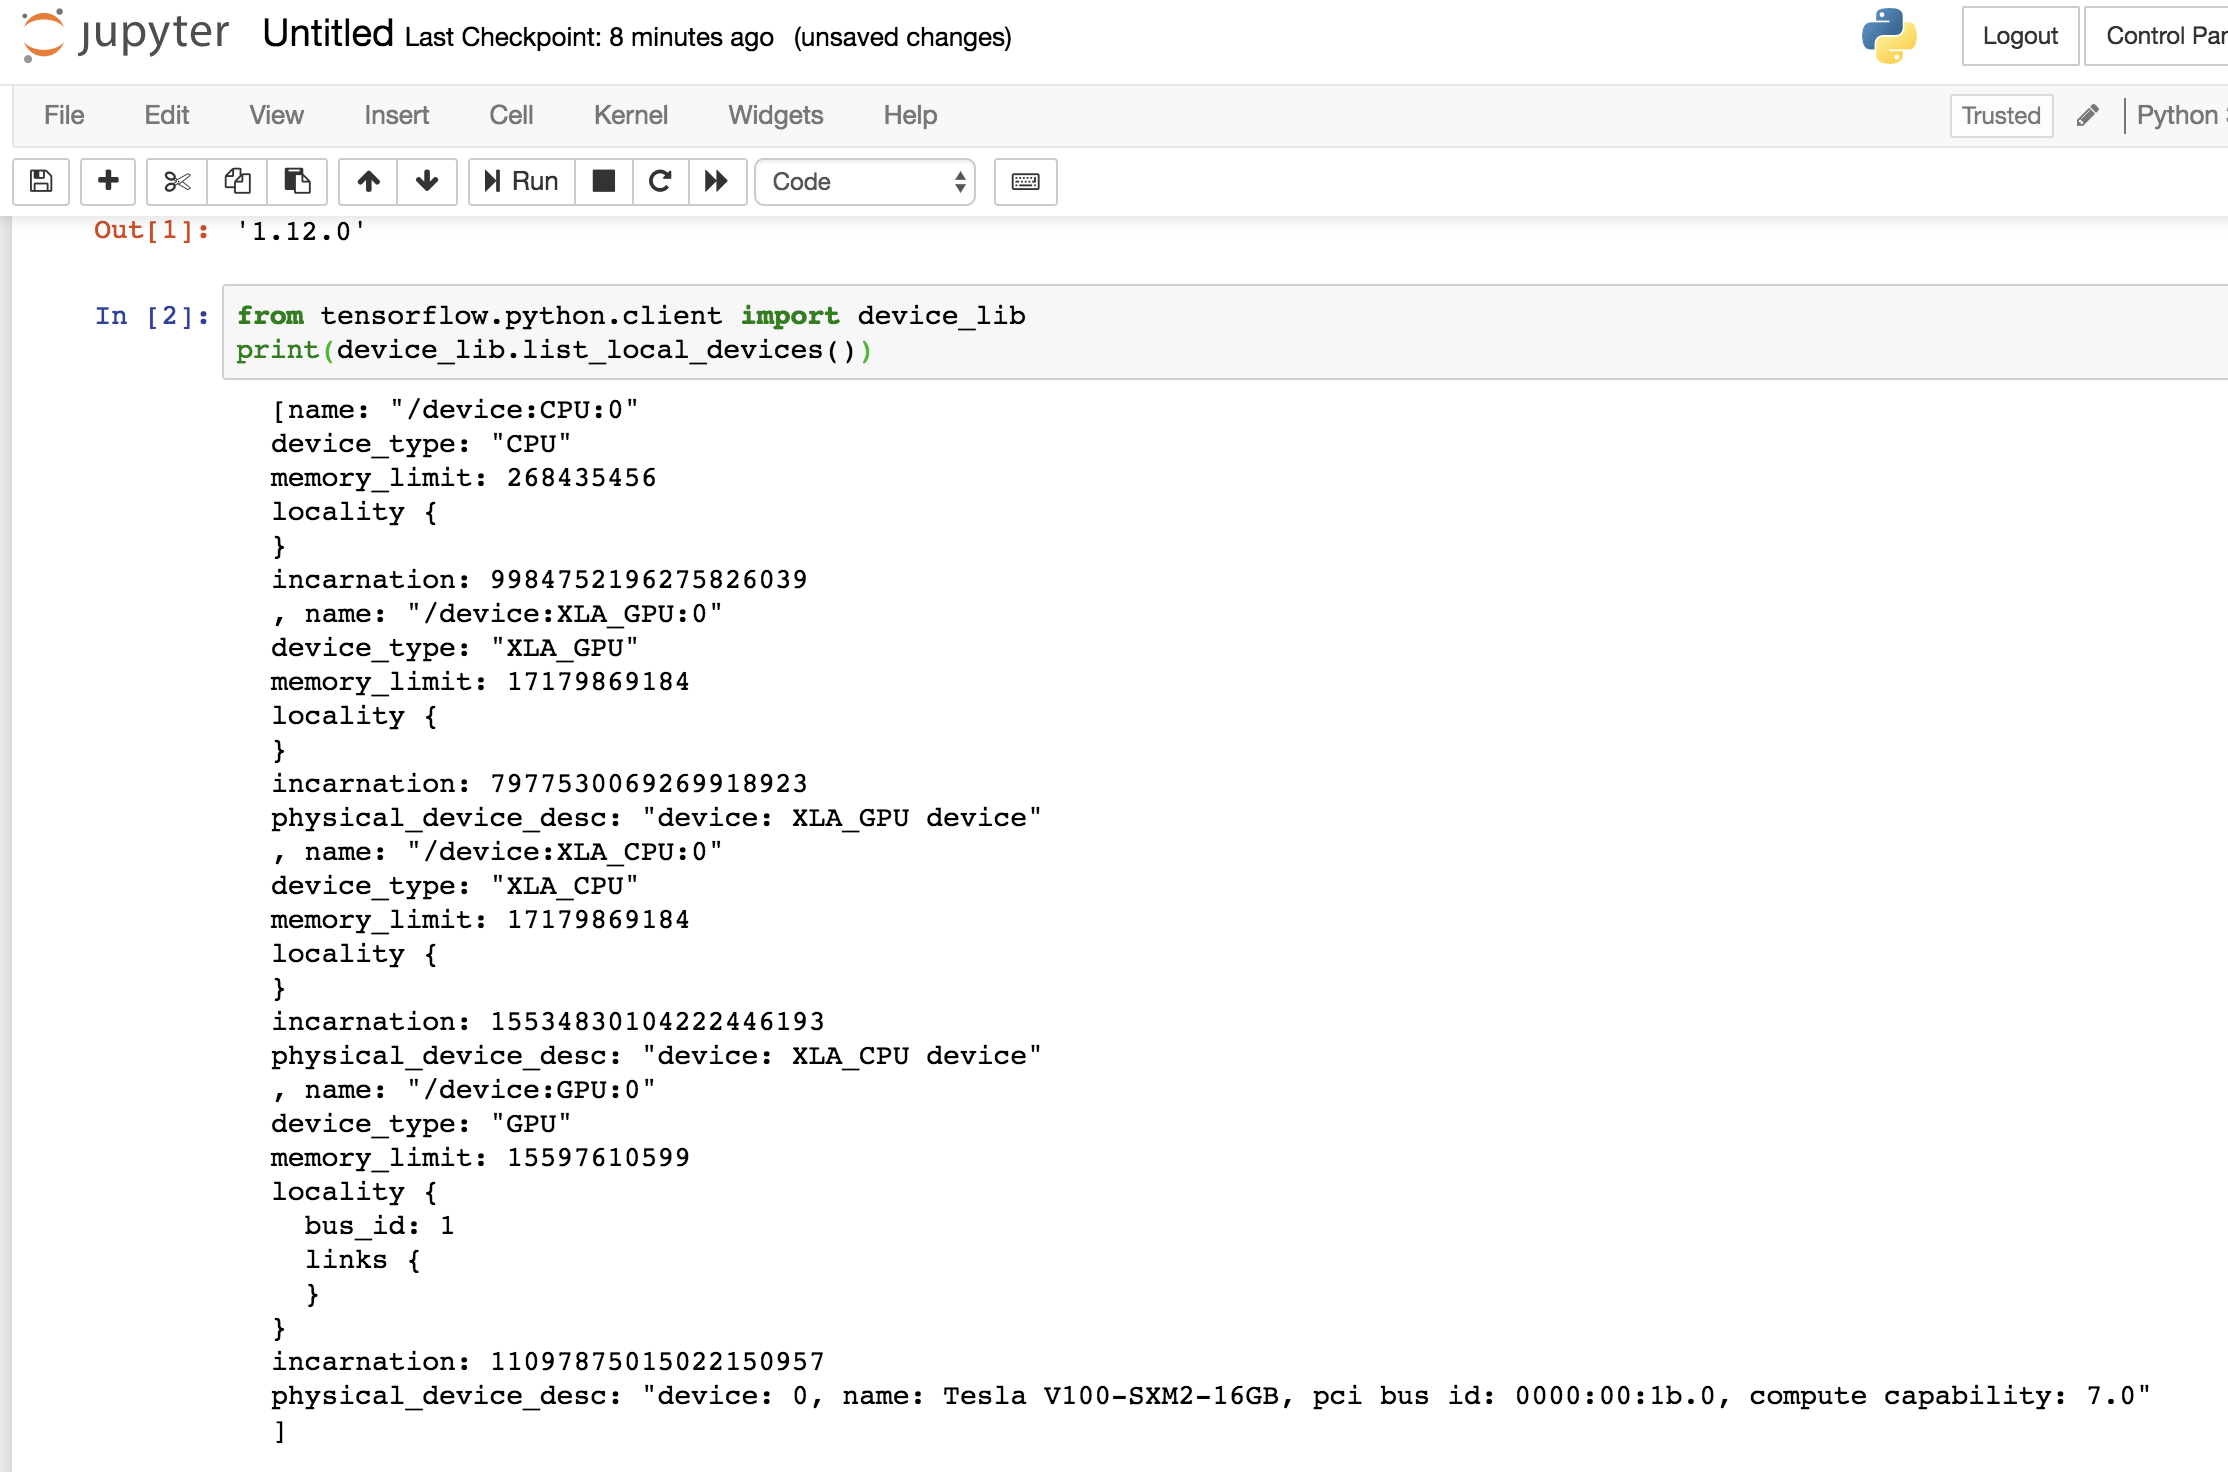Click the Trusted notebook indicator
The image size is (2228, 1472).
click(2001, 116)
